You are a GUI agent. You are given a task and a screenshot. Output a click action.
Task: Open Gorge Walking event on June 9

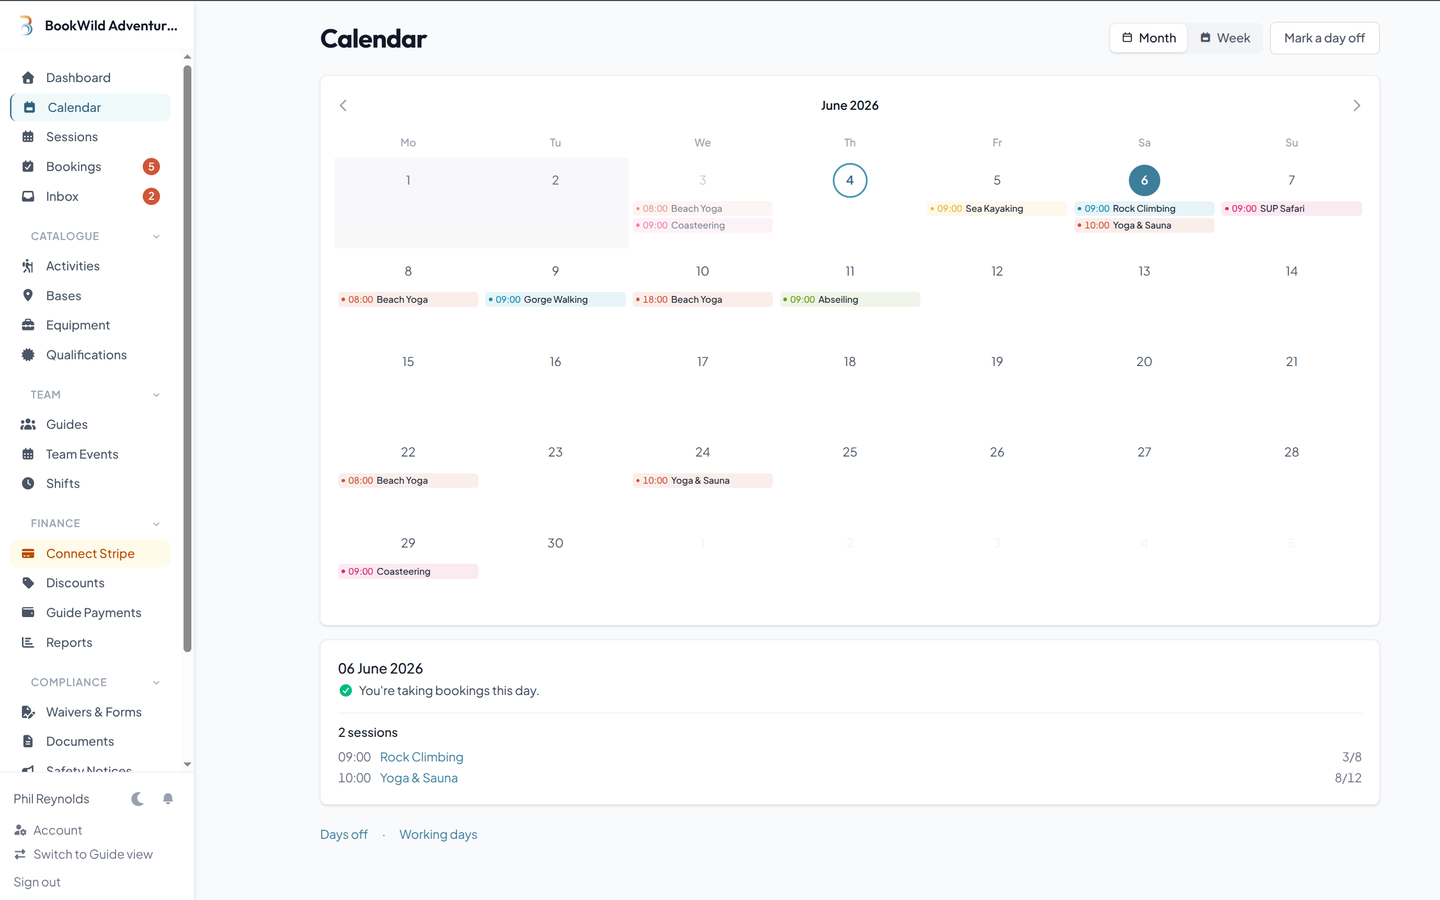point(555,299)
